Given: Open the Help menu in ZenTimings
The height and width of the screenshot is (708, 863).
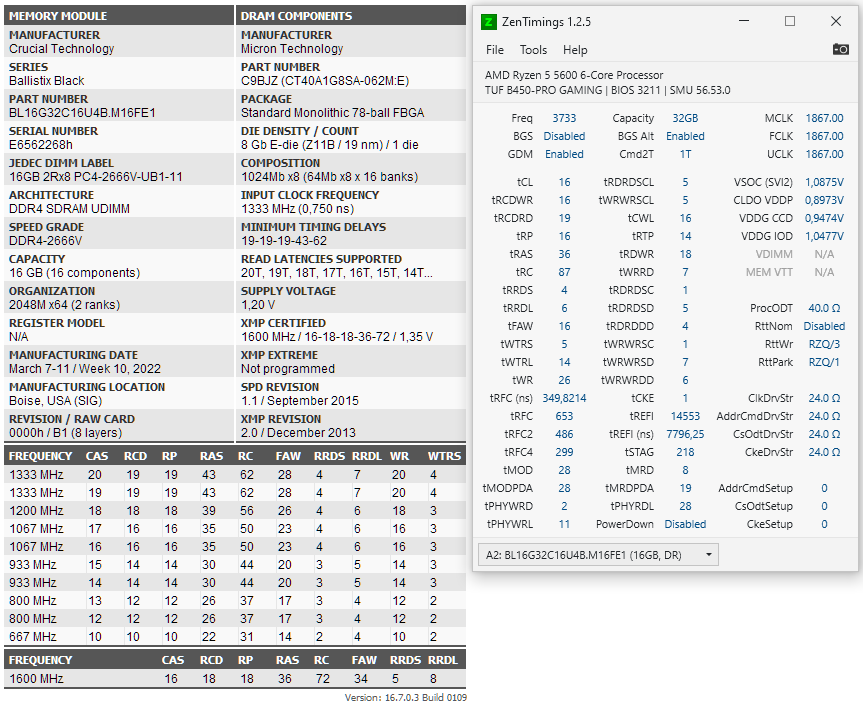Looking at the screenshot, I should 575,50.
